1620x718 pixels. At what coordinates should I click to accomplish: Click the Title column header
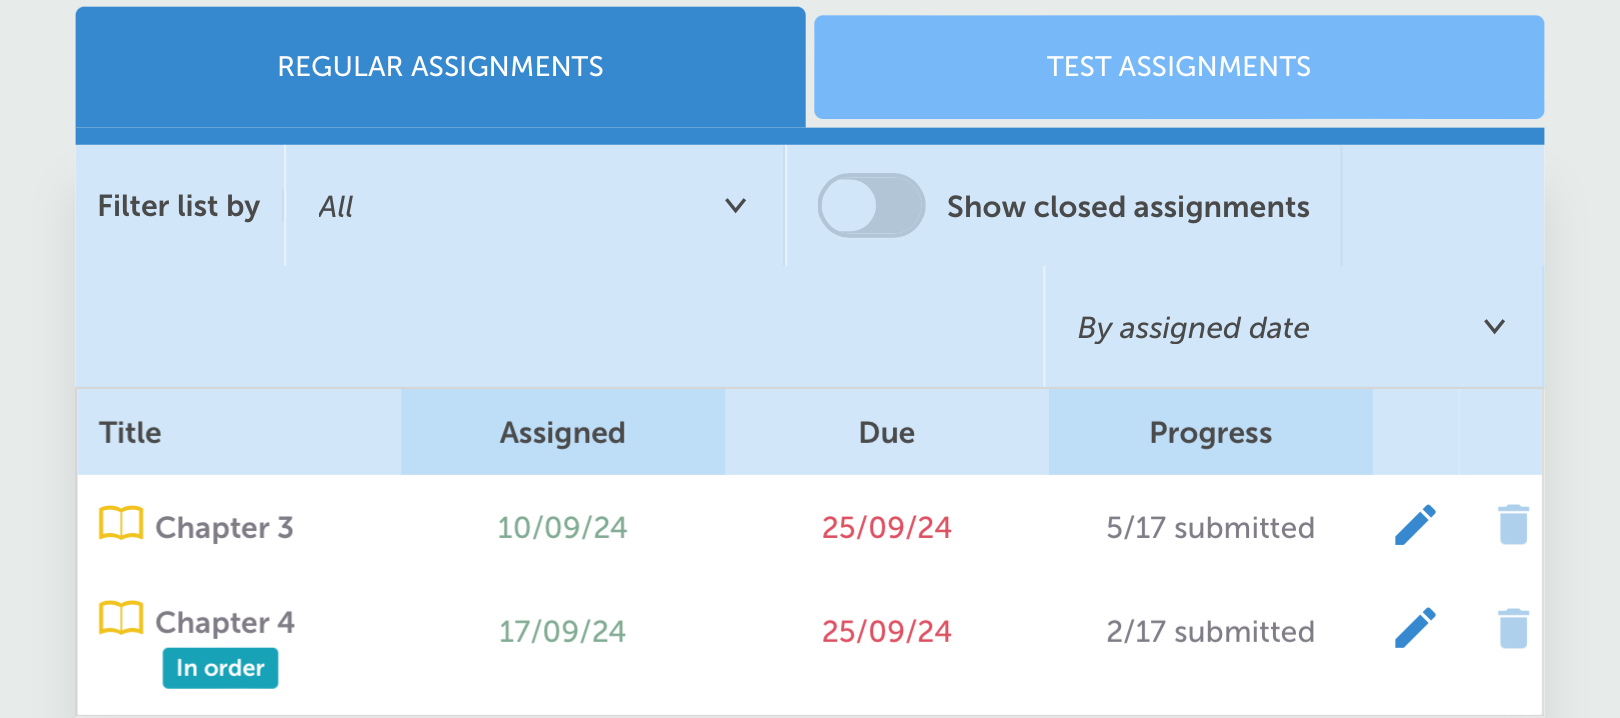click(130, 432)
